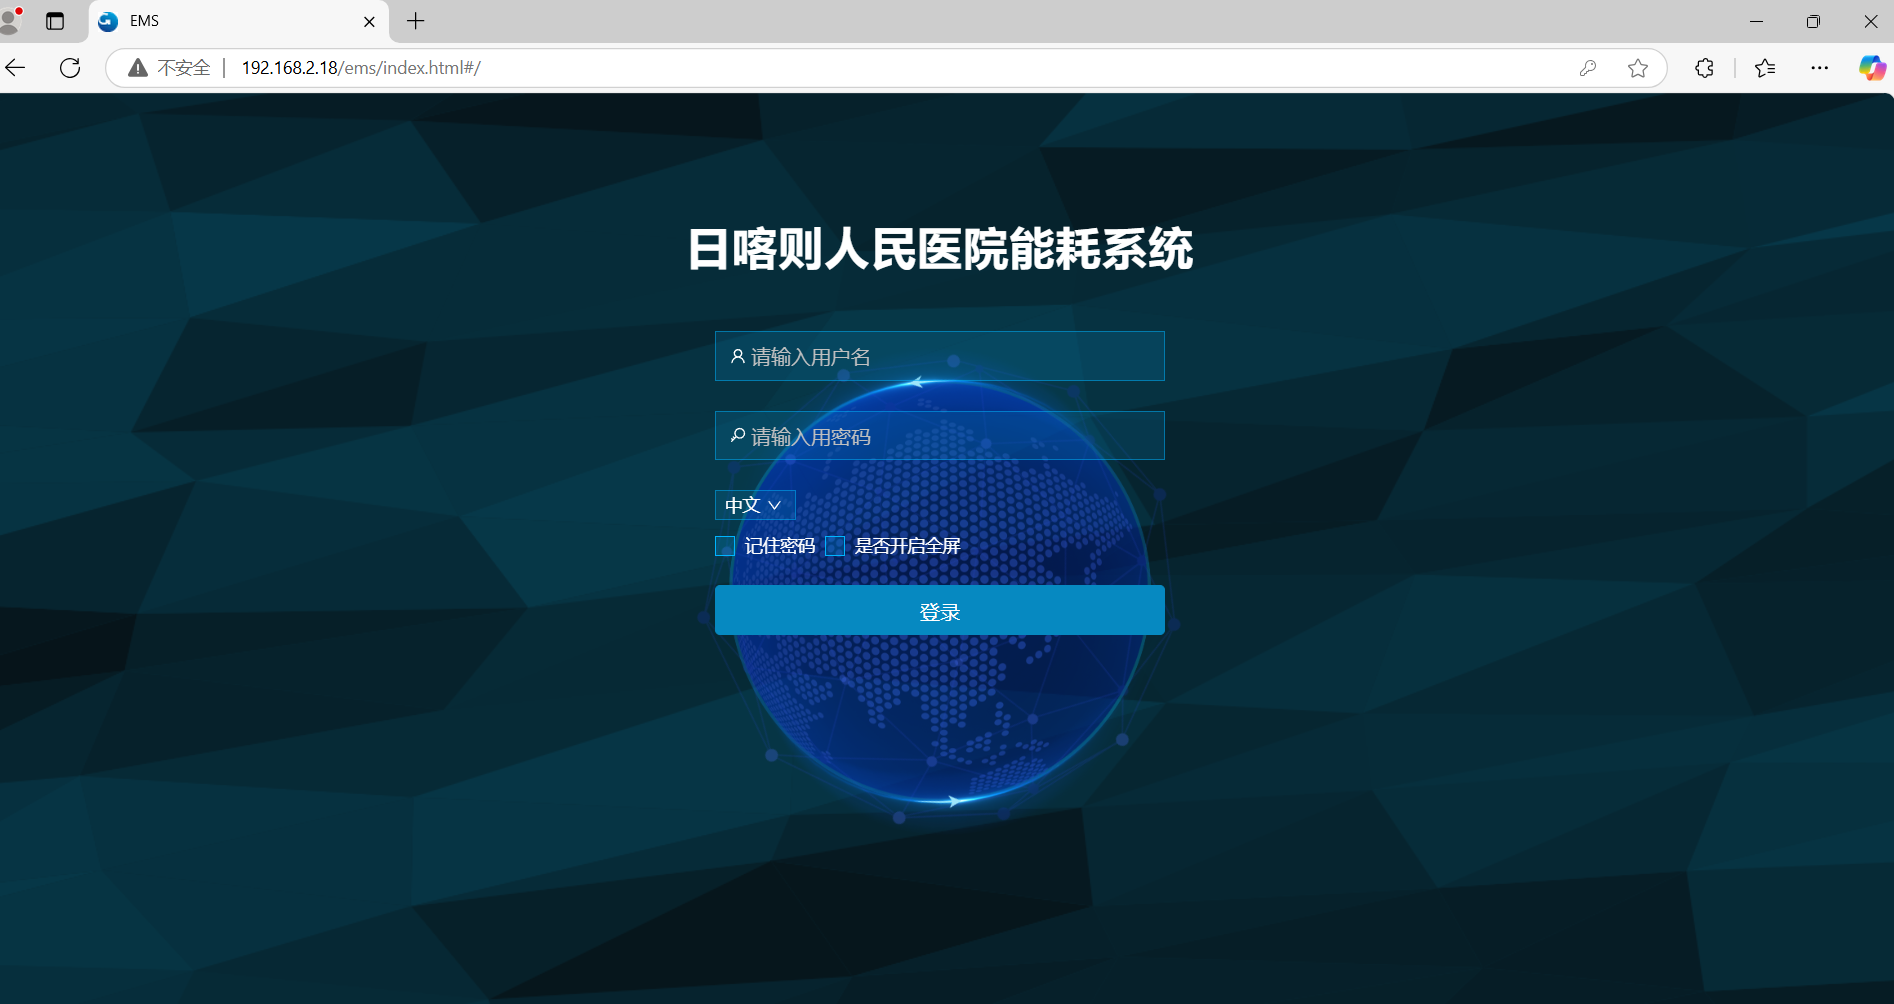1894x1004 pixels.
Task: Click the browser back arrow
Action: 16,68
